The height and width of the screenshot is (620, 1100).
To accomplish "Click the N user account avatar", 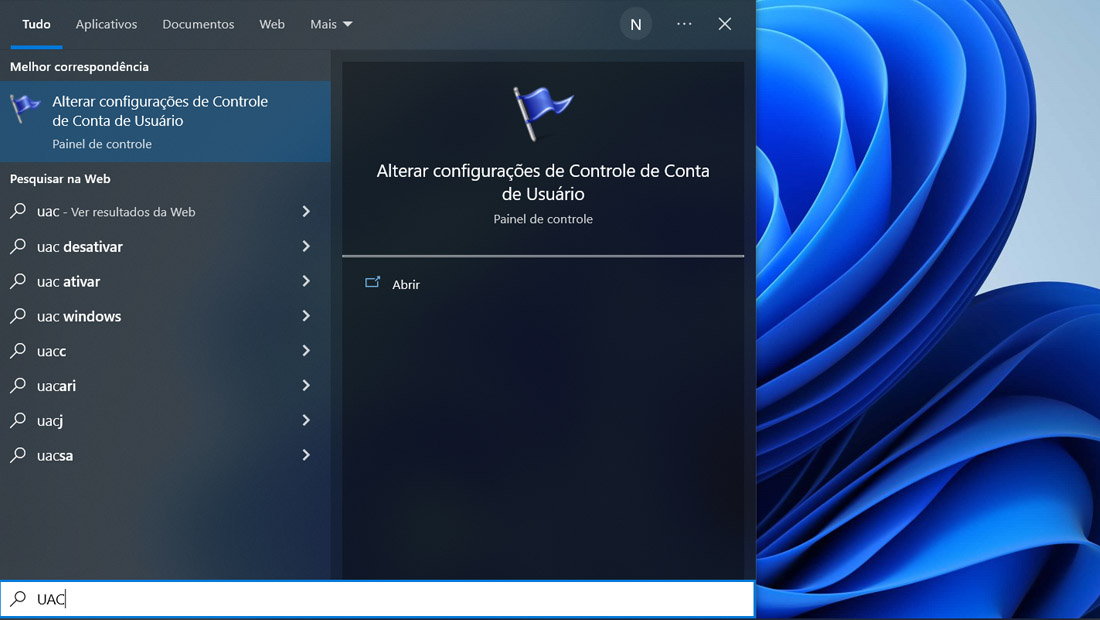I will pos(636,25).
